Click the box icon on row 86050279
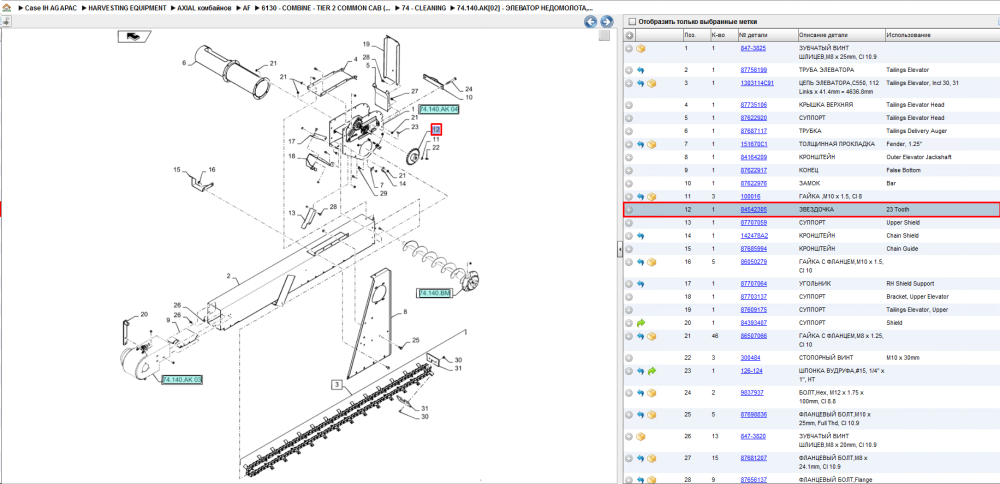The image size is (1000, 484). tap(651, 262)
